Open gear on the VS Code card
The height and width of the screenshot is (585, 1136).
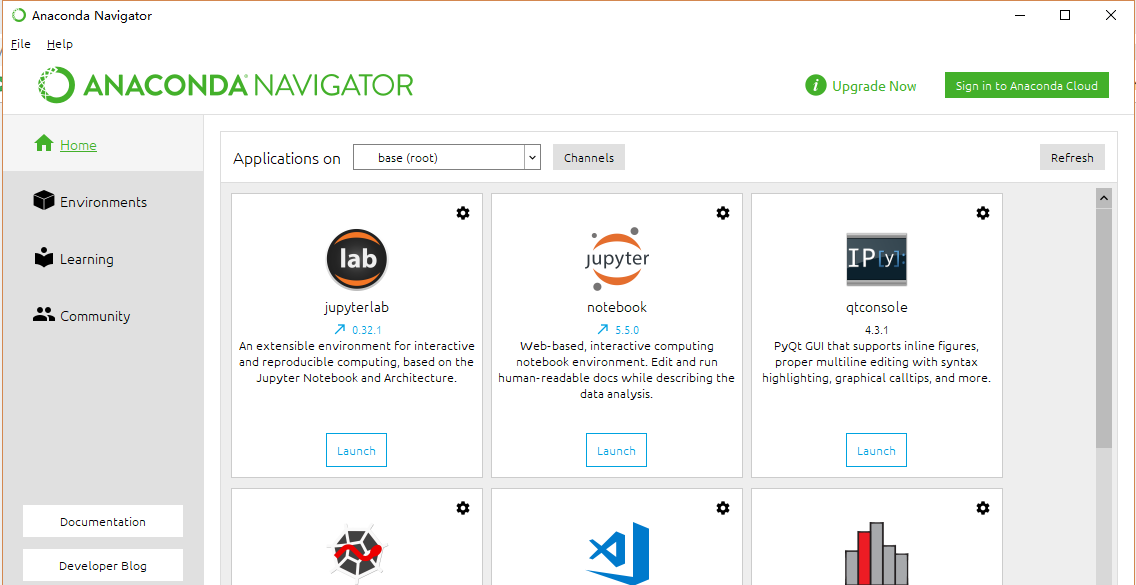[722, 508]
